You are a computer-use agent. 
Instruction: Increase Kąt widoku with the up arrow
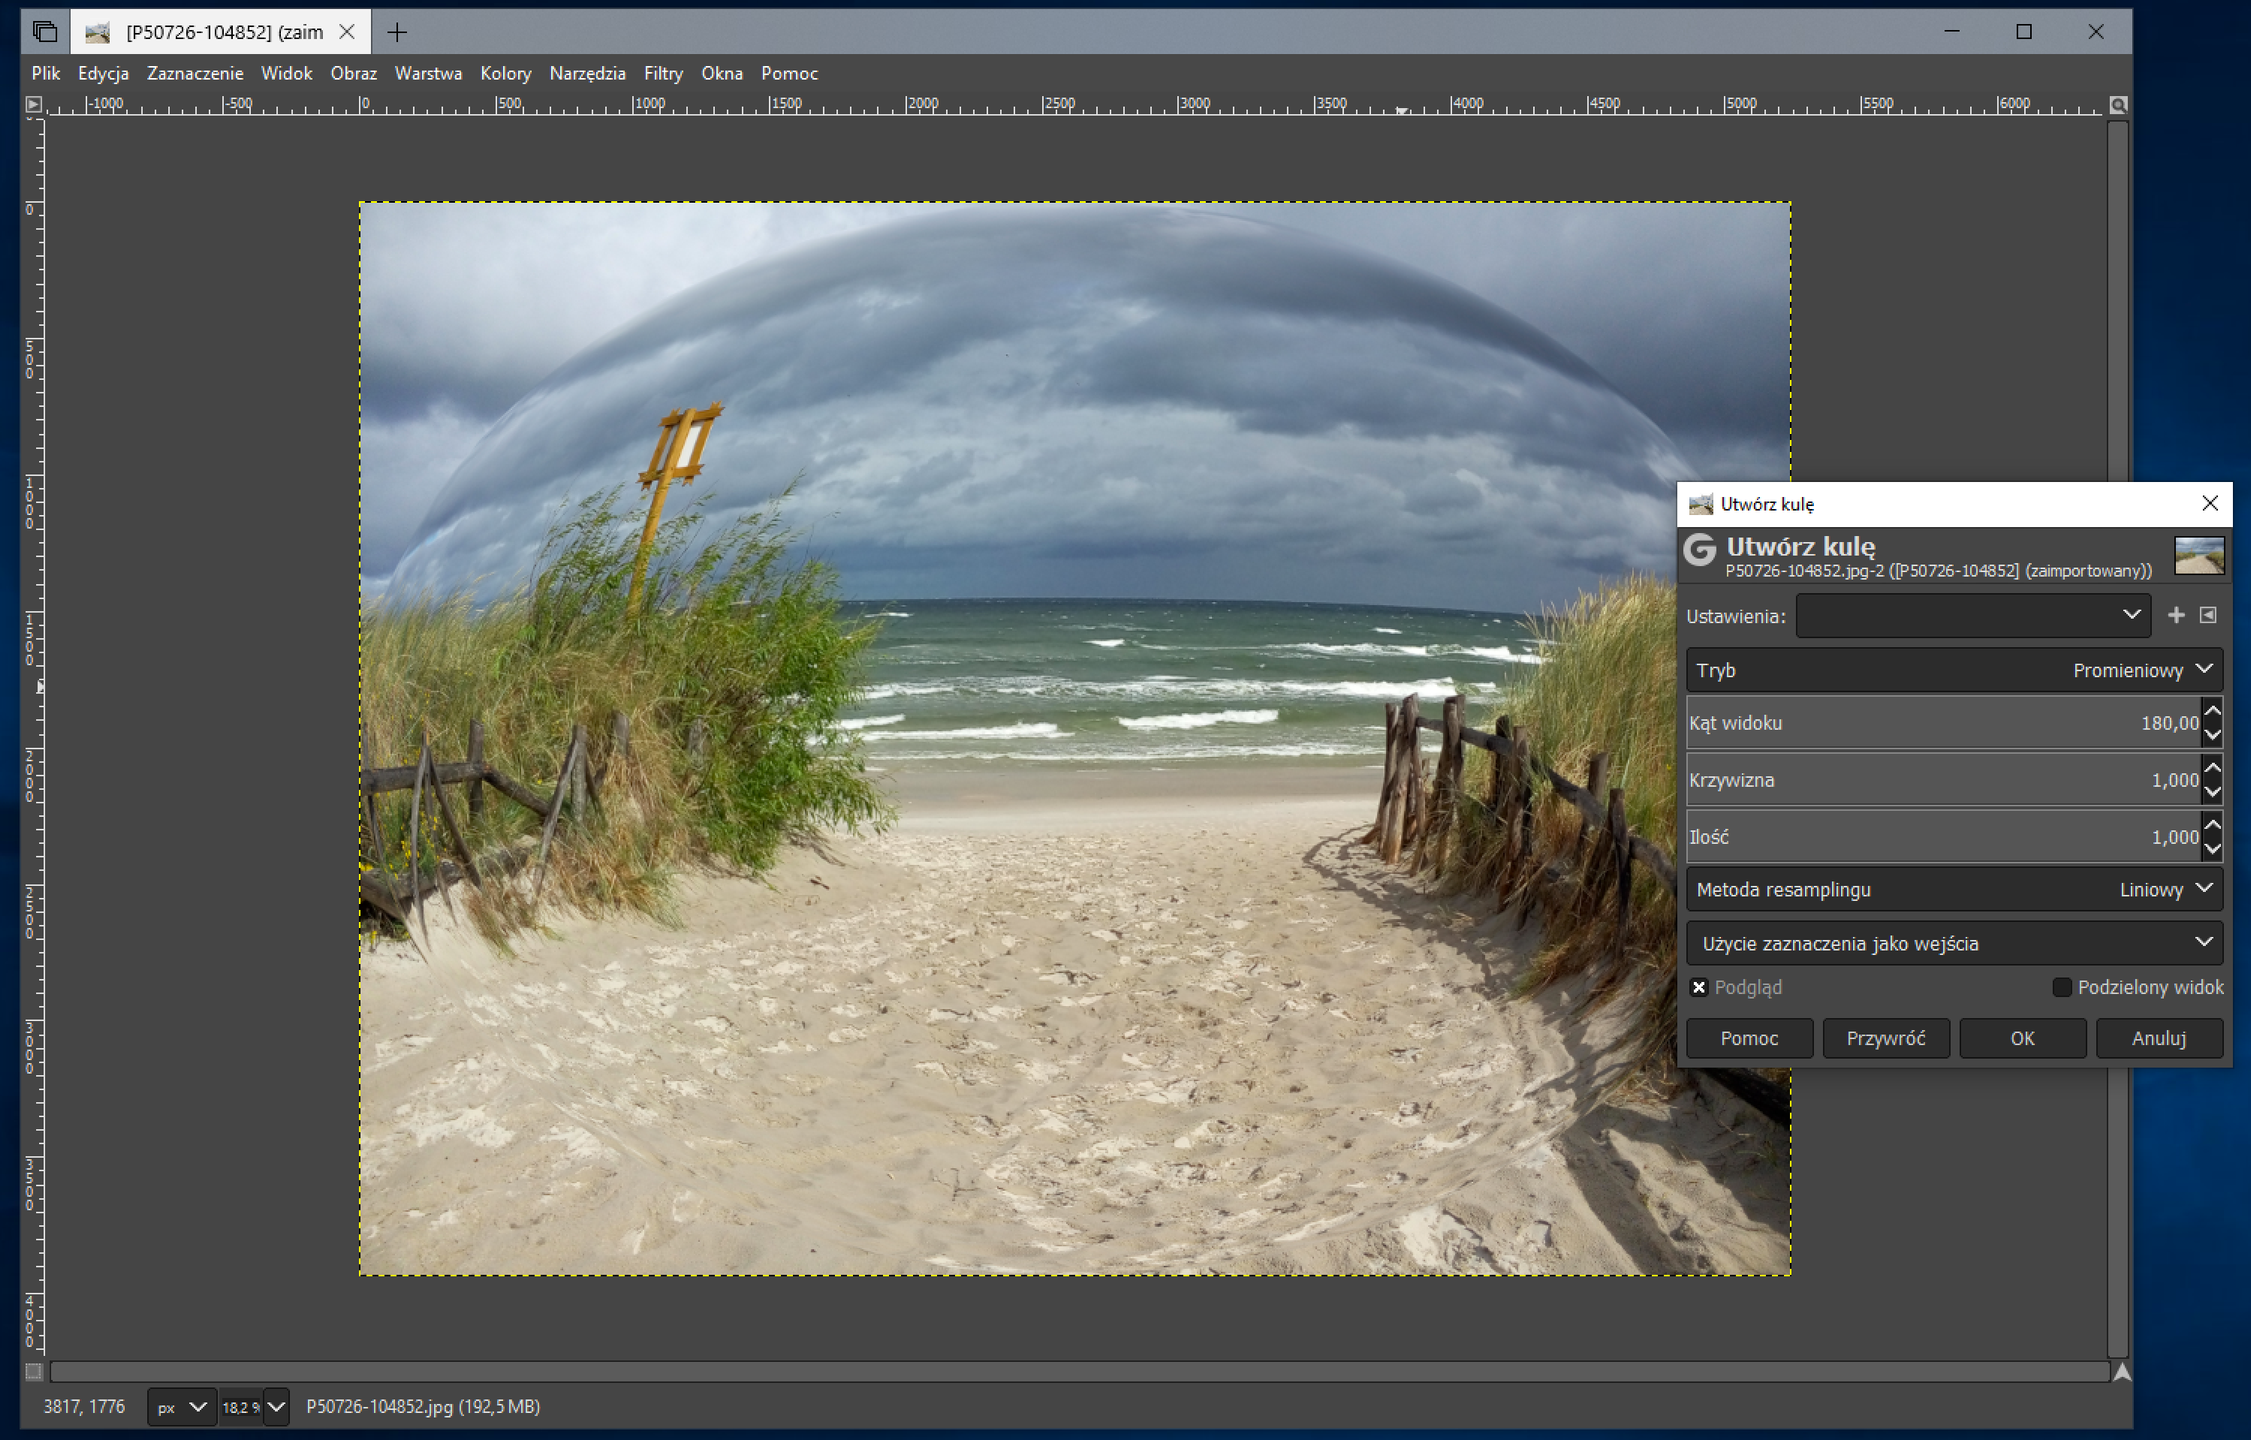coord(2213,711)
